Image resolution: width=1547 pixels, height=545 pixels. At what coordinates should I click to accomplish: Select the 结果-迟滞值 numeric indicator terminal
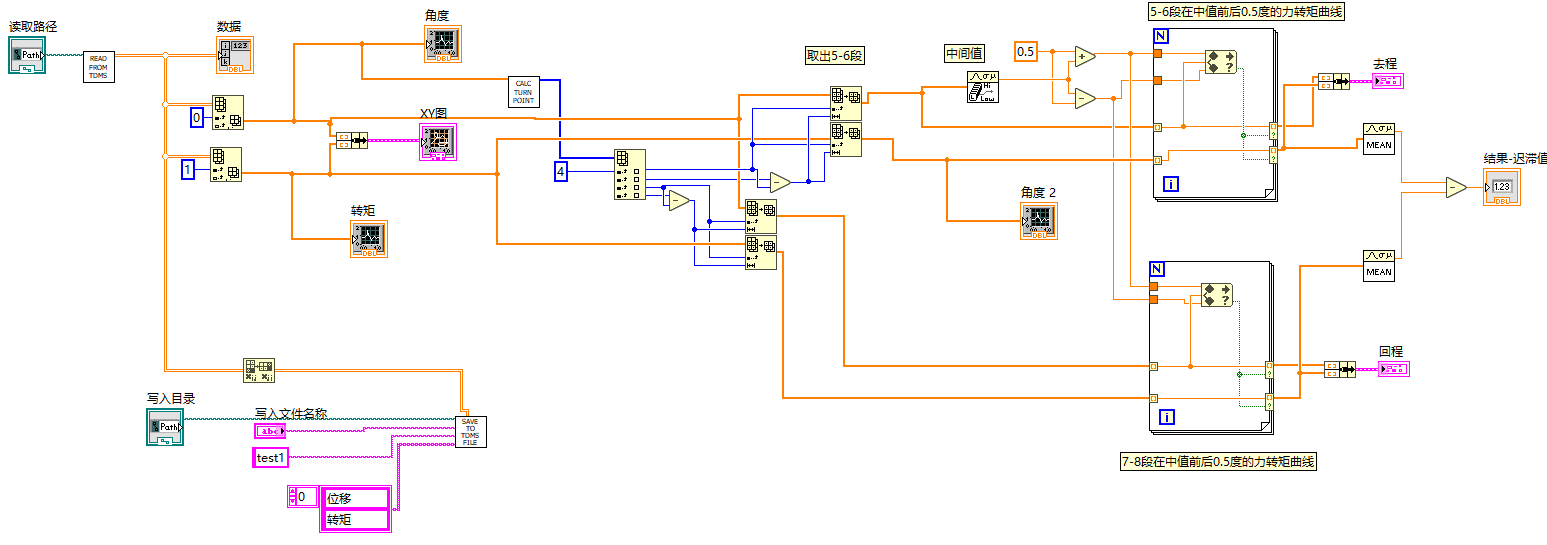click(1502, 188)
